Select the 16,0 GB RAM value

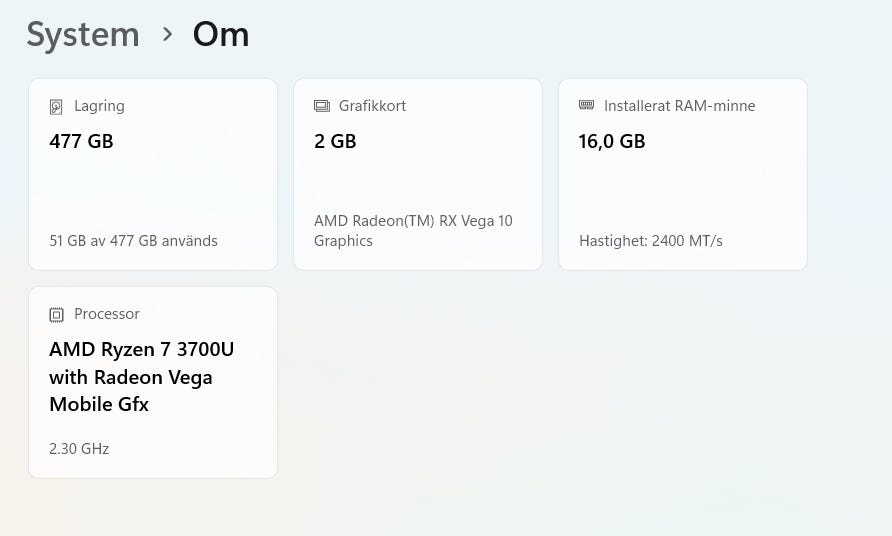[x=612, y=141]
